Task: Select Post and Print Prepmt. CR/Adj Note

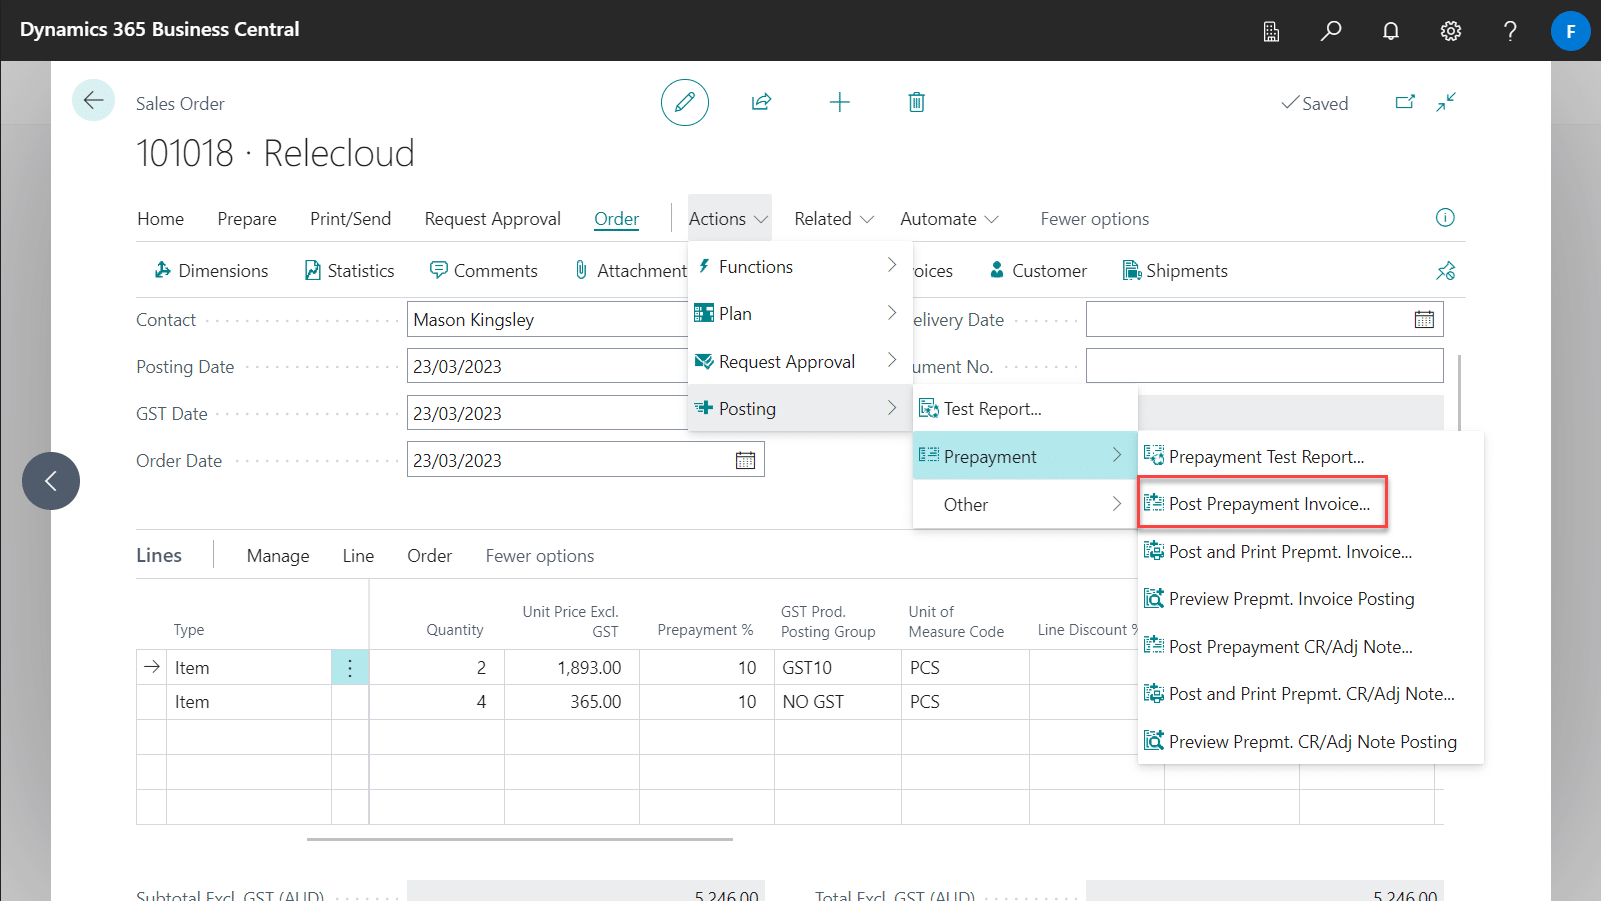Action: click(x=1310, y=693)
